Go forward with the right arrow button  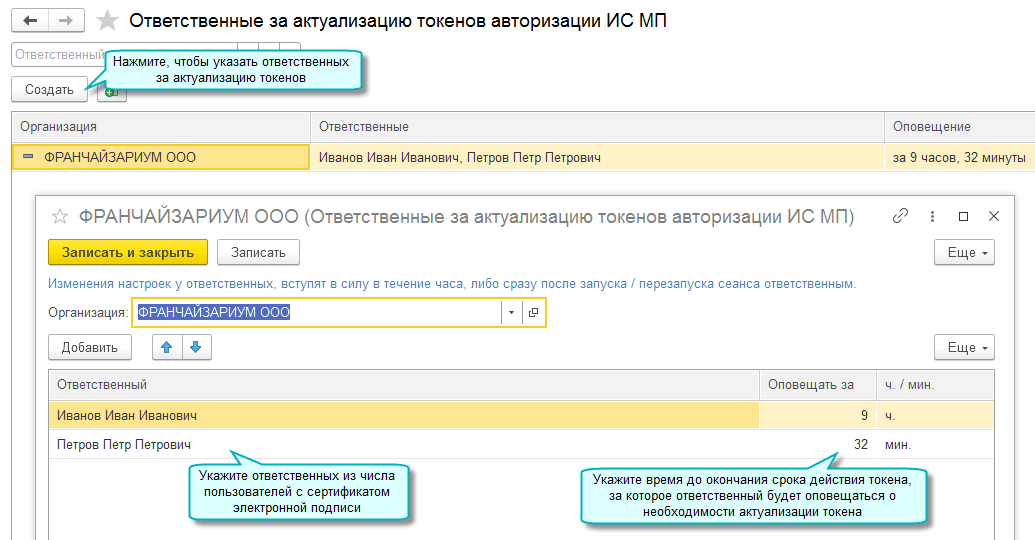(x=66, y=20)
